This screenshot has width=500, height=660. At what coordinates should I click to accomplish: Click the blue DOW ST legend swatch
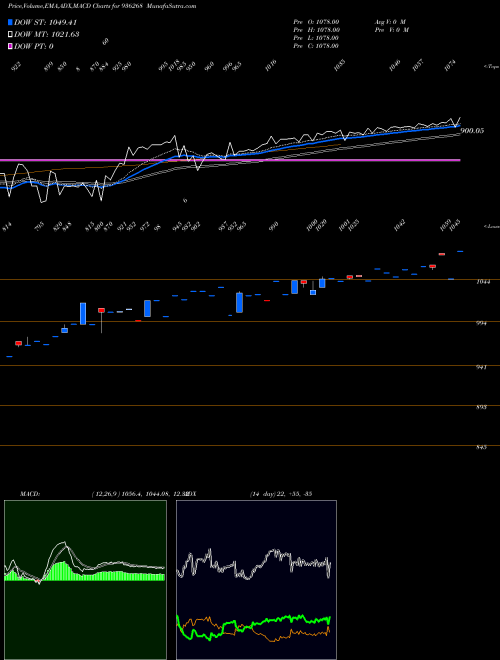click(11, 22)
